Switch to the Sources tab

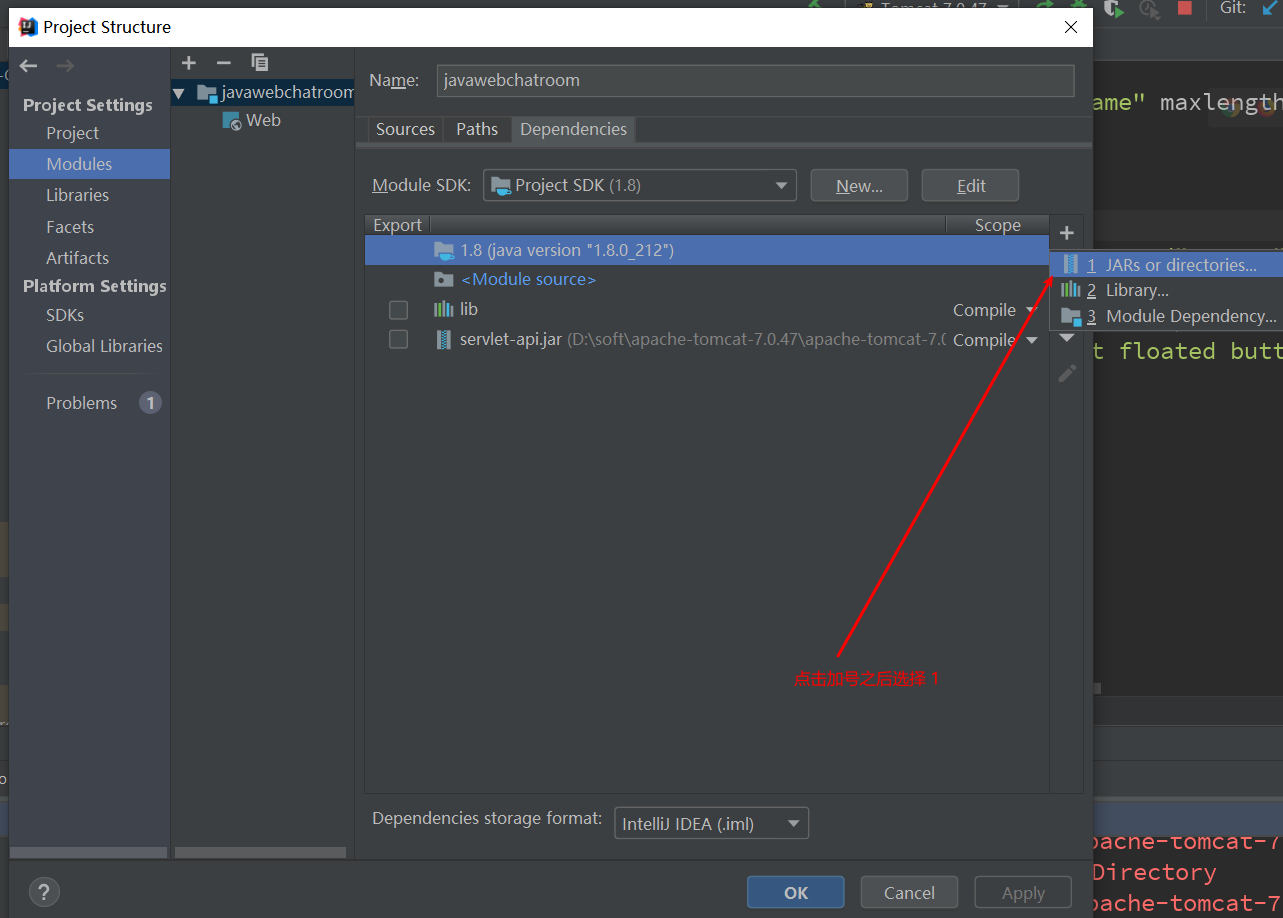pos(405,129)
